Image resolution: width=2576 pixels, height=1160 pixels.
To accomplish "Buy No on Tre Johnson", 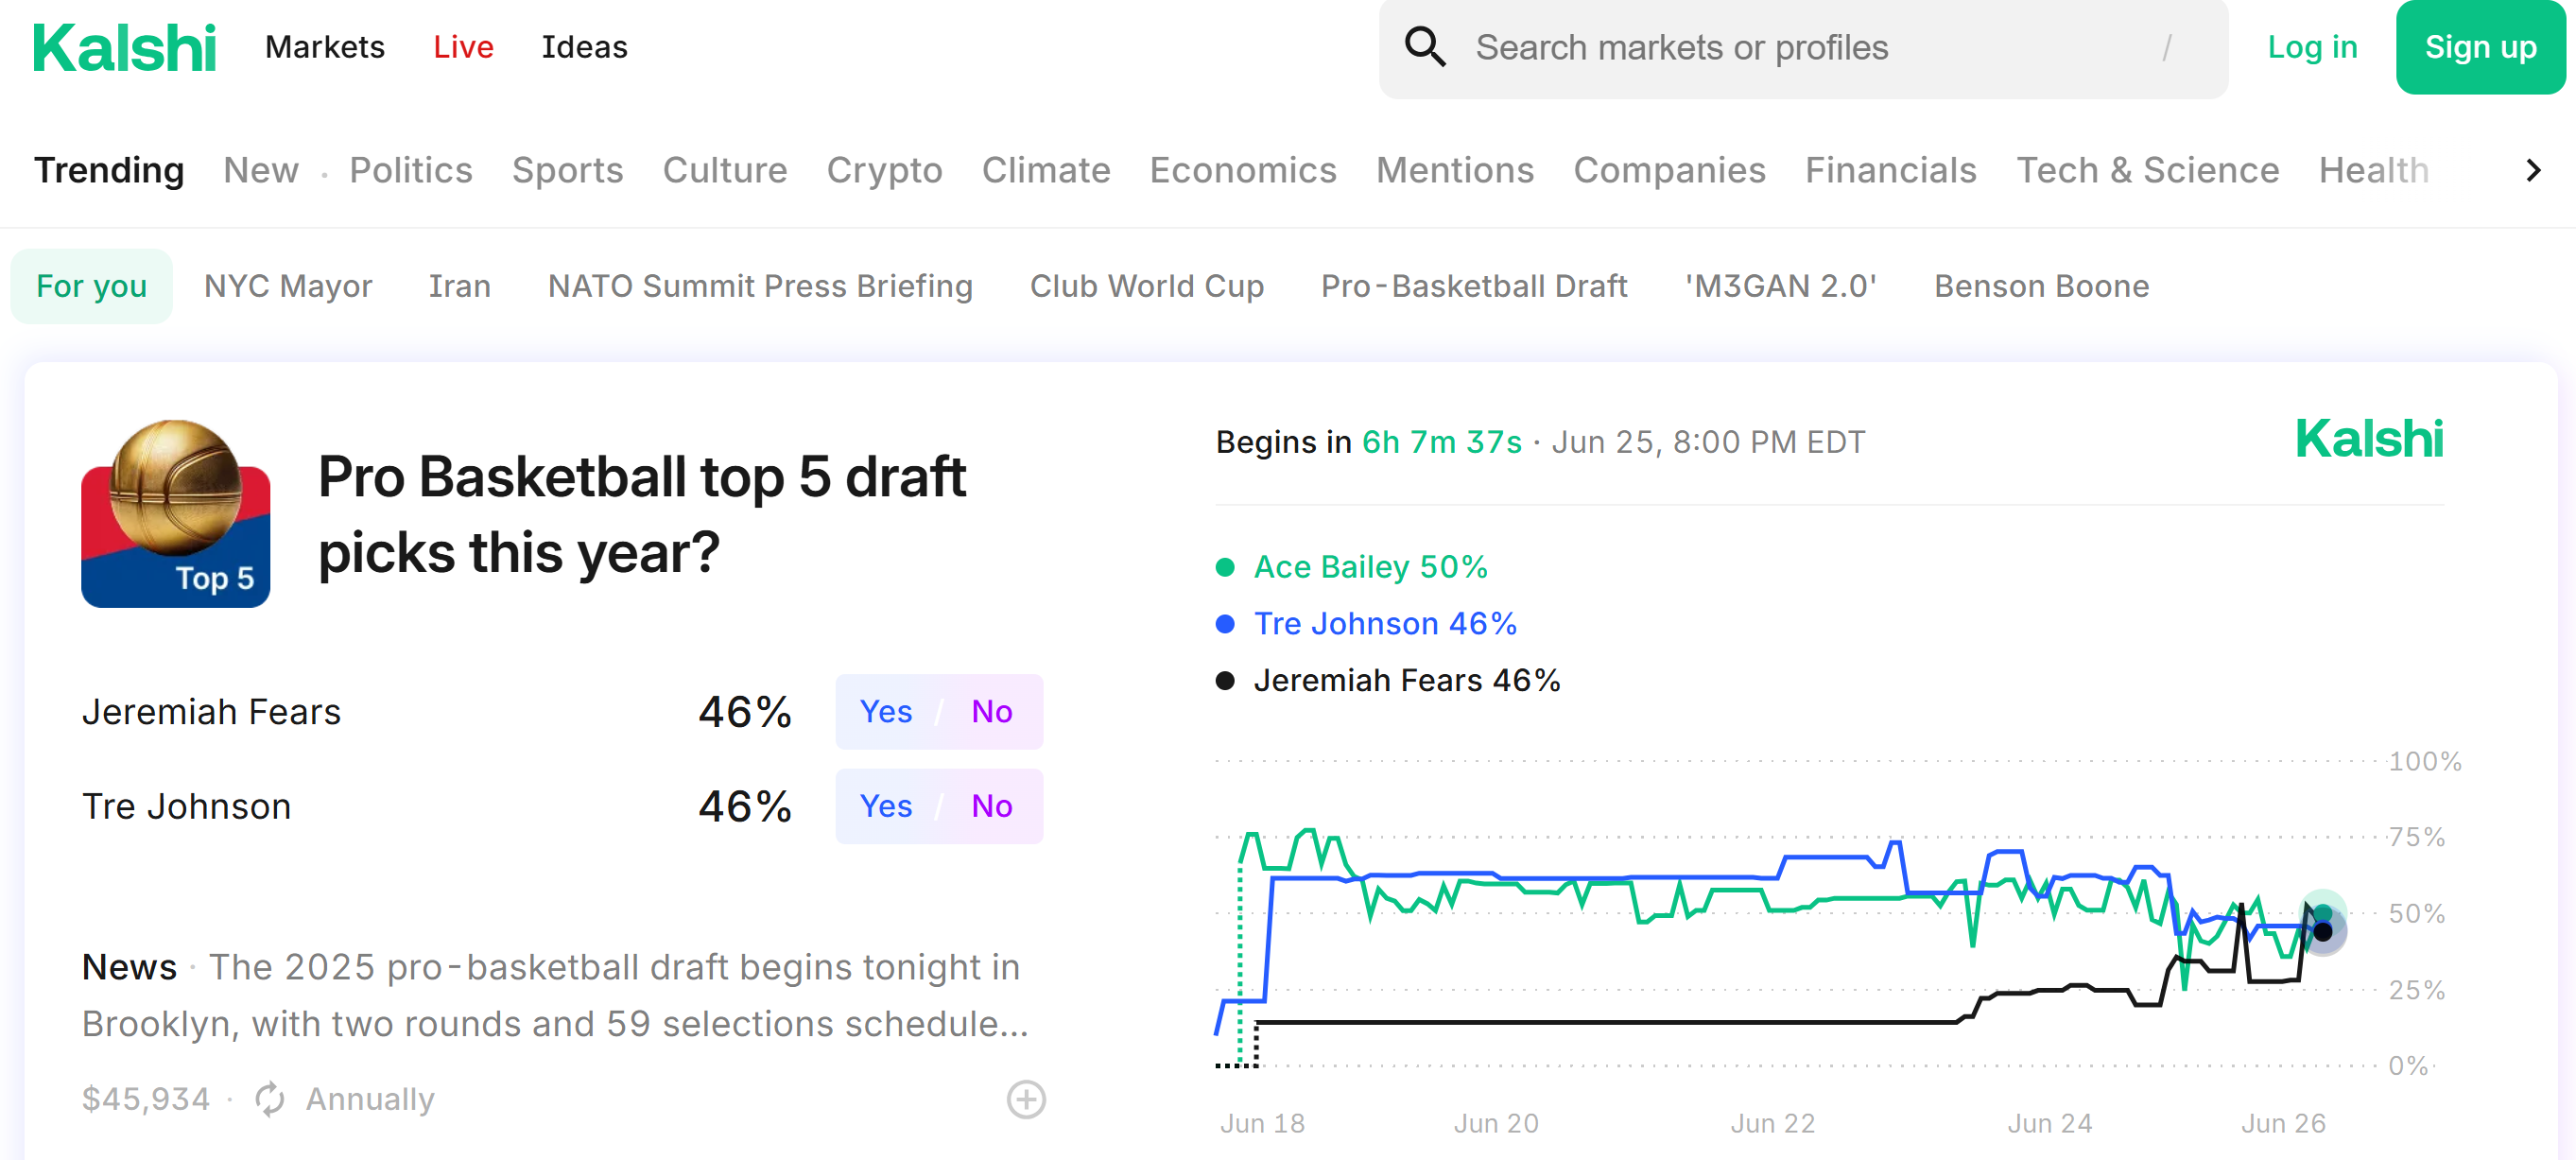I will pos(992,806).
